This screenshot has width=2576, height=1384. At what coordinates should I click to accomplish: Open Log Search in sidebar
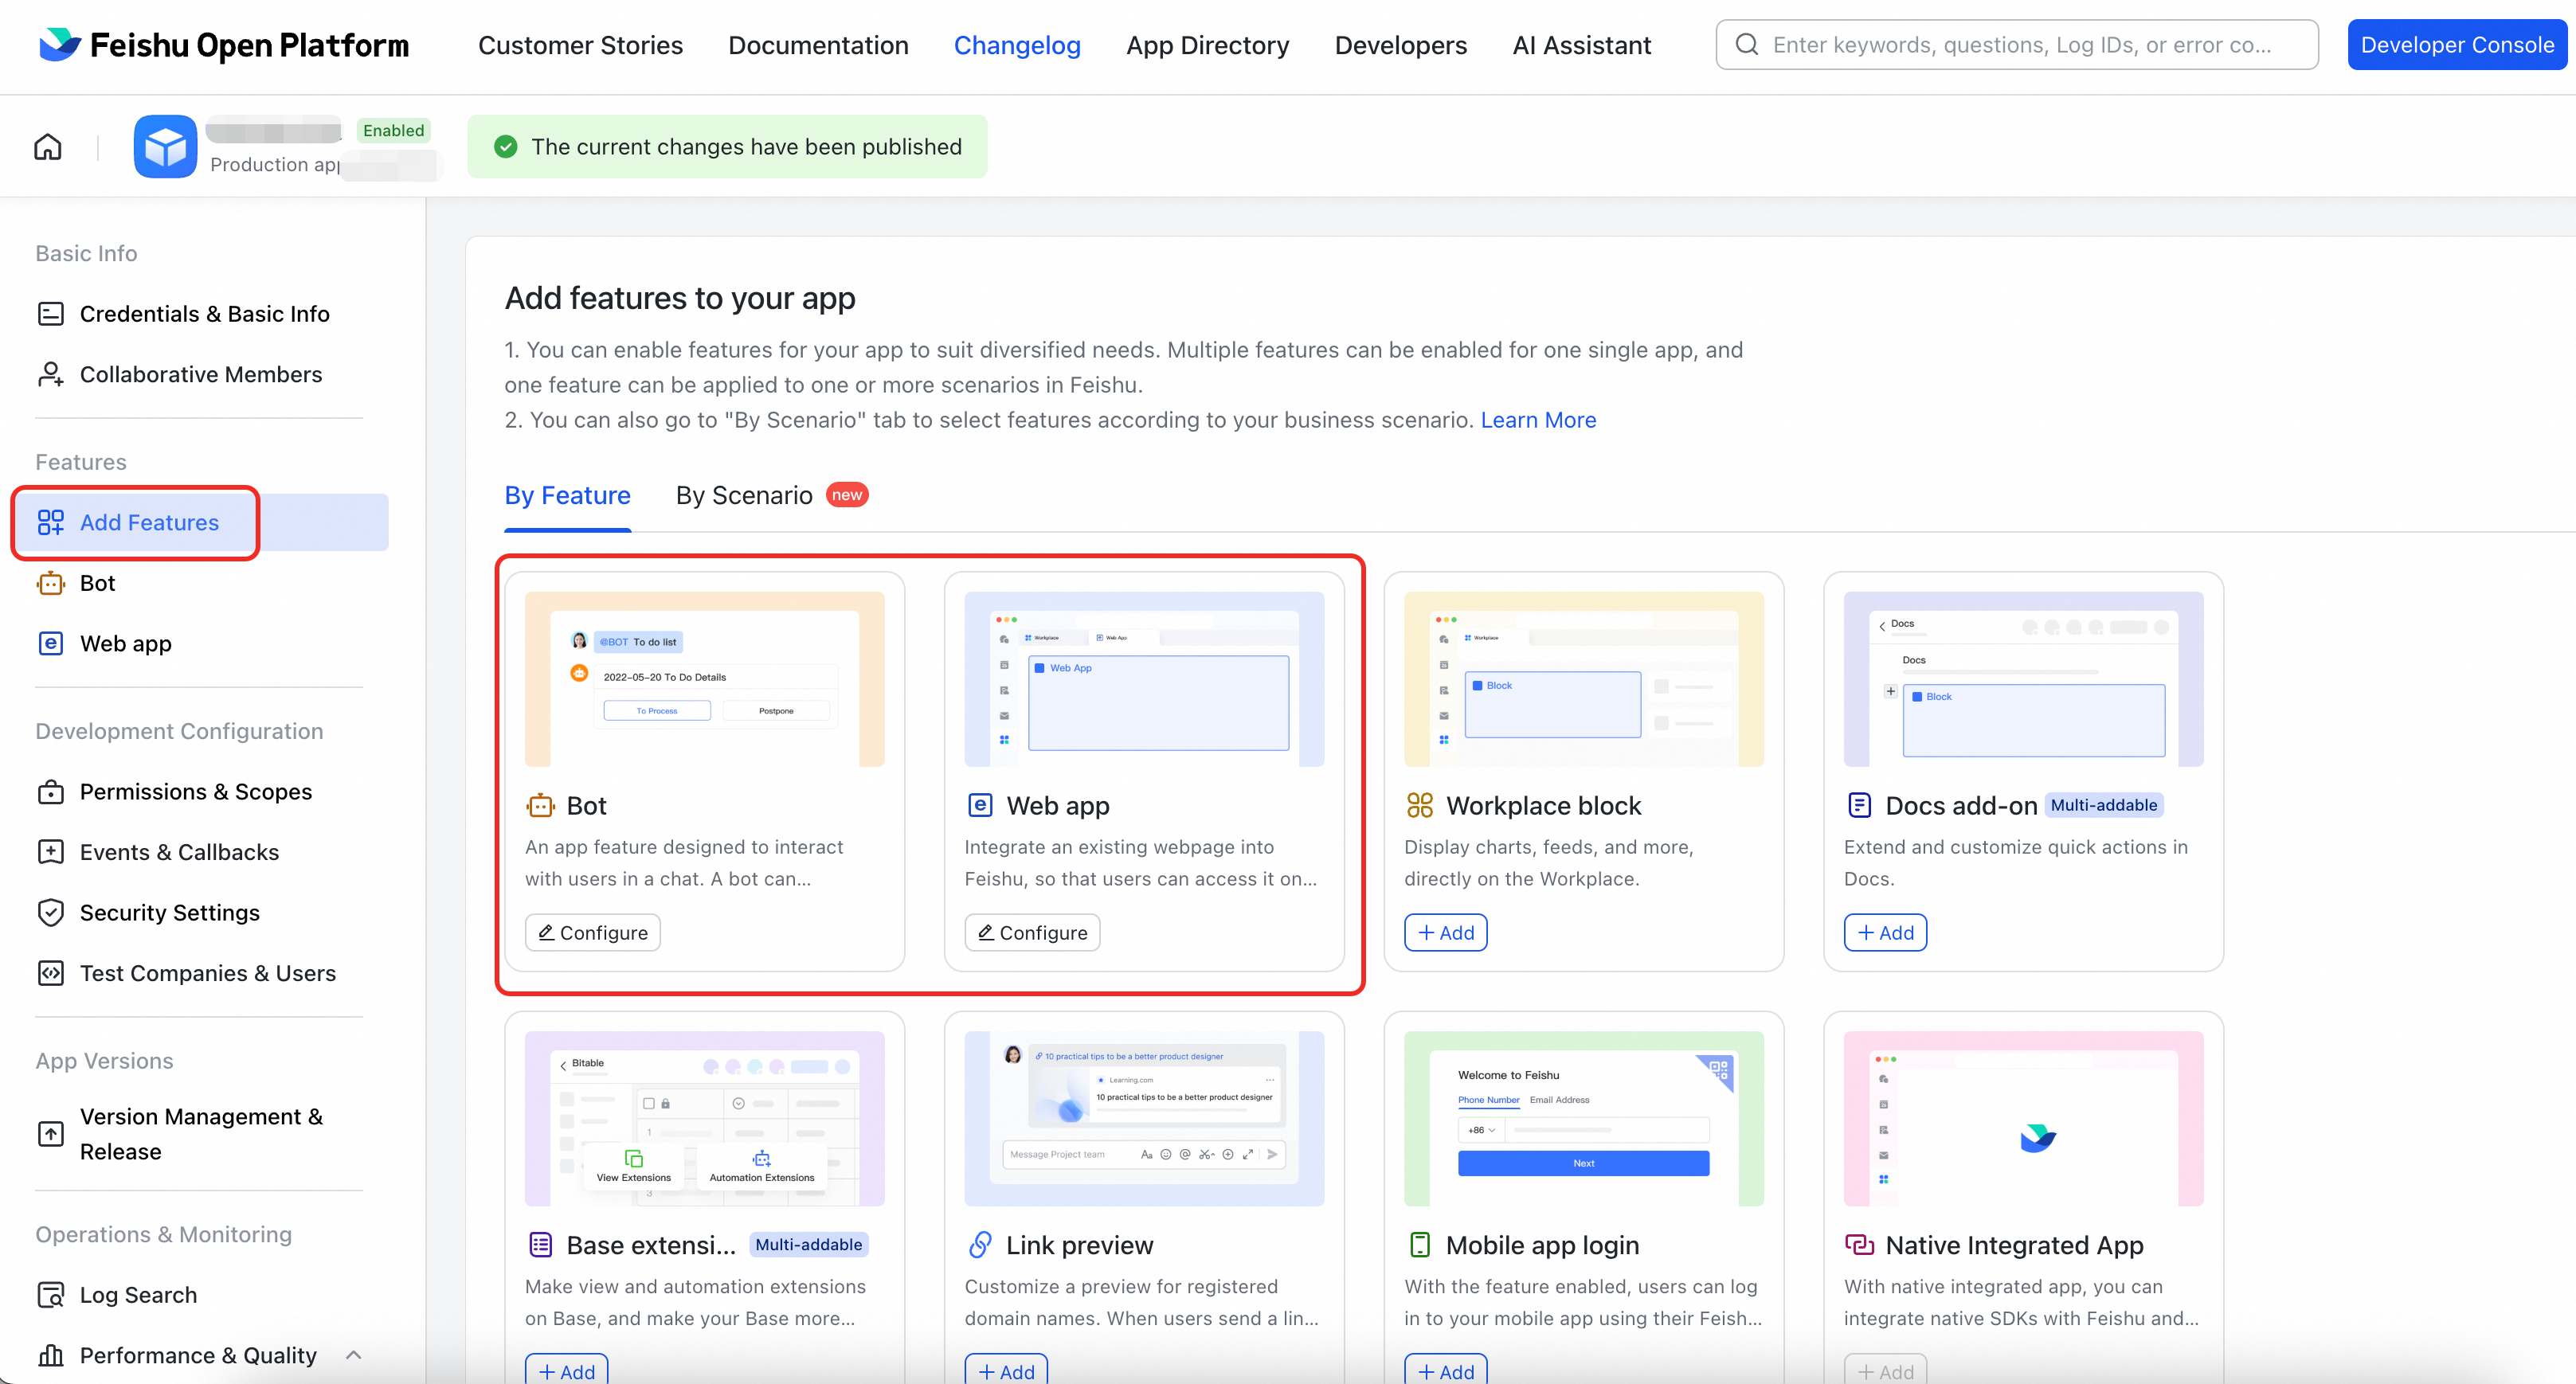coord(138,1294)
